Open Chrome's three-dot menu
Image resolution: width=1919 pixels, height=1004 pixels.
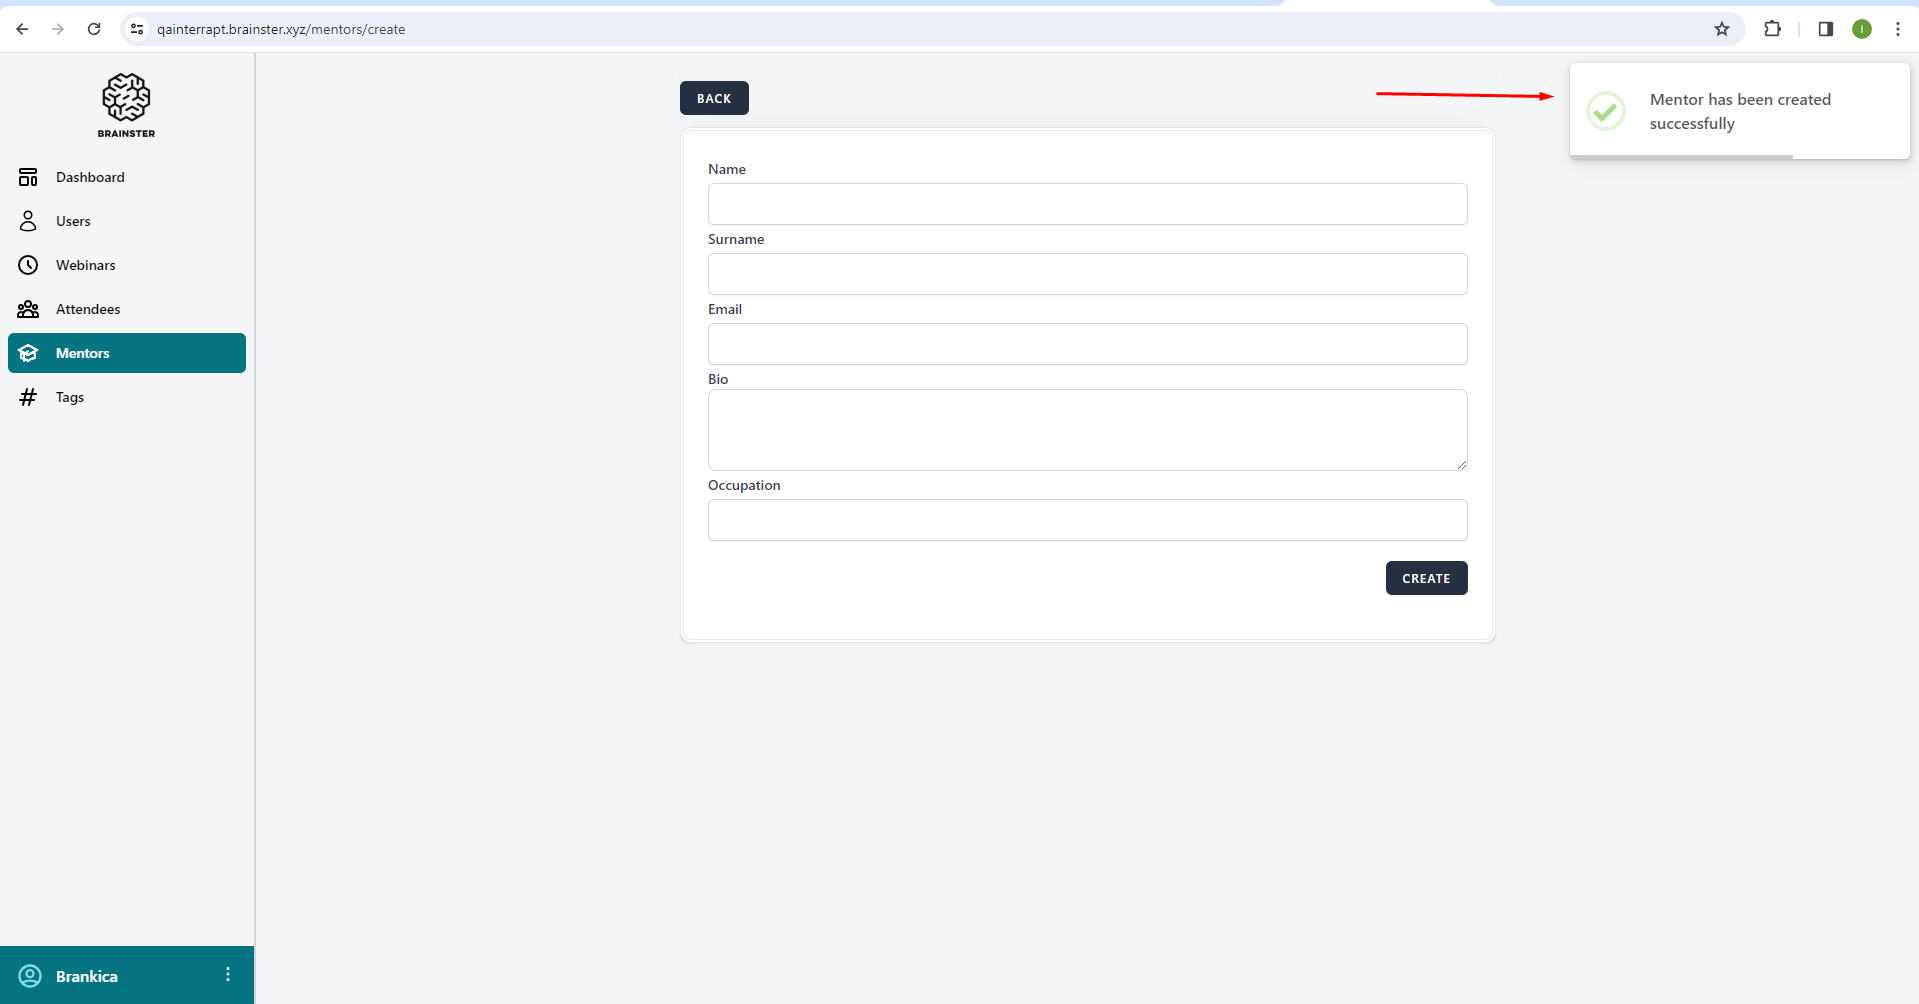[x=1897, y=29]
